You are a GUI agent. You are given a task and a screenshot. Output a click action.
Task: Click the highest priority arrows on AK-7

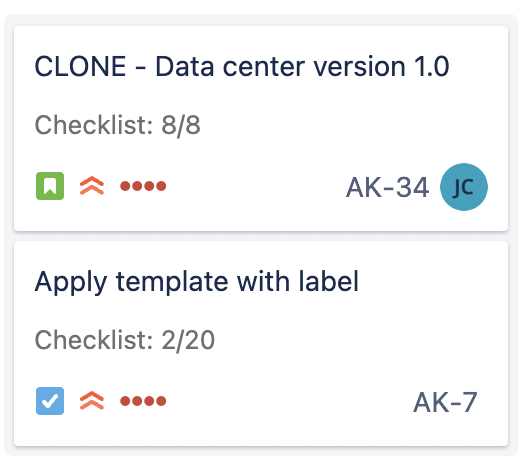pyautogui.click(x=92, y=401)
